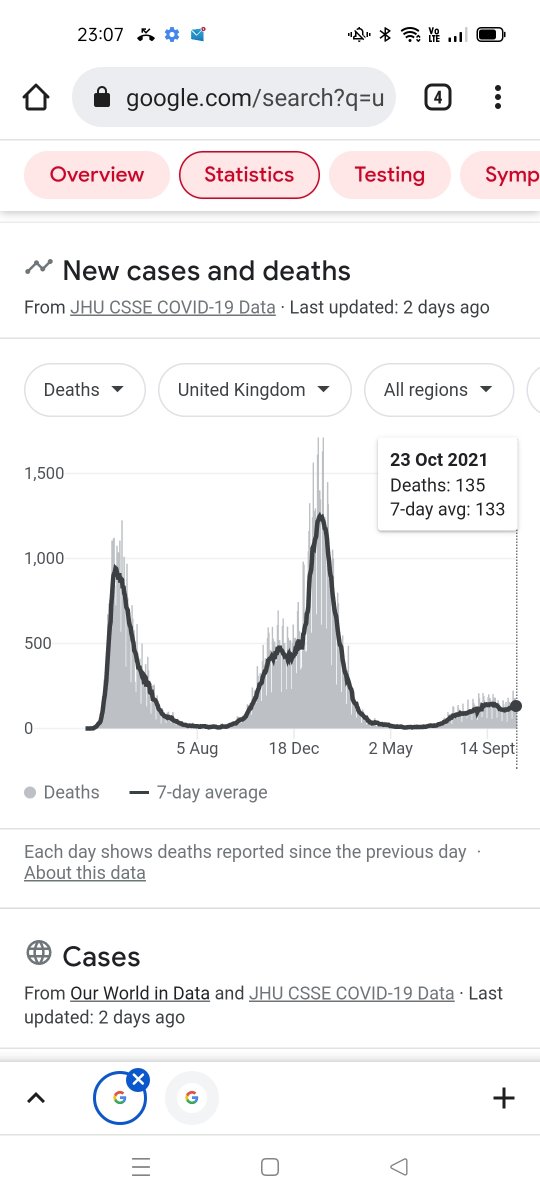Viewport: 540px width, 1200px height.
Task: Collapse the tab strip with the up chevron
Action: [36, 1098]
